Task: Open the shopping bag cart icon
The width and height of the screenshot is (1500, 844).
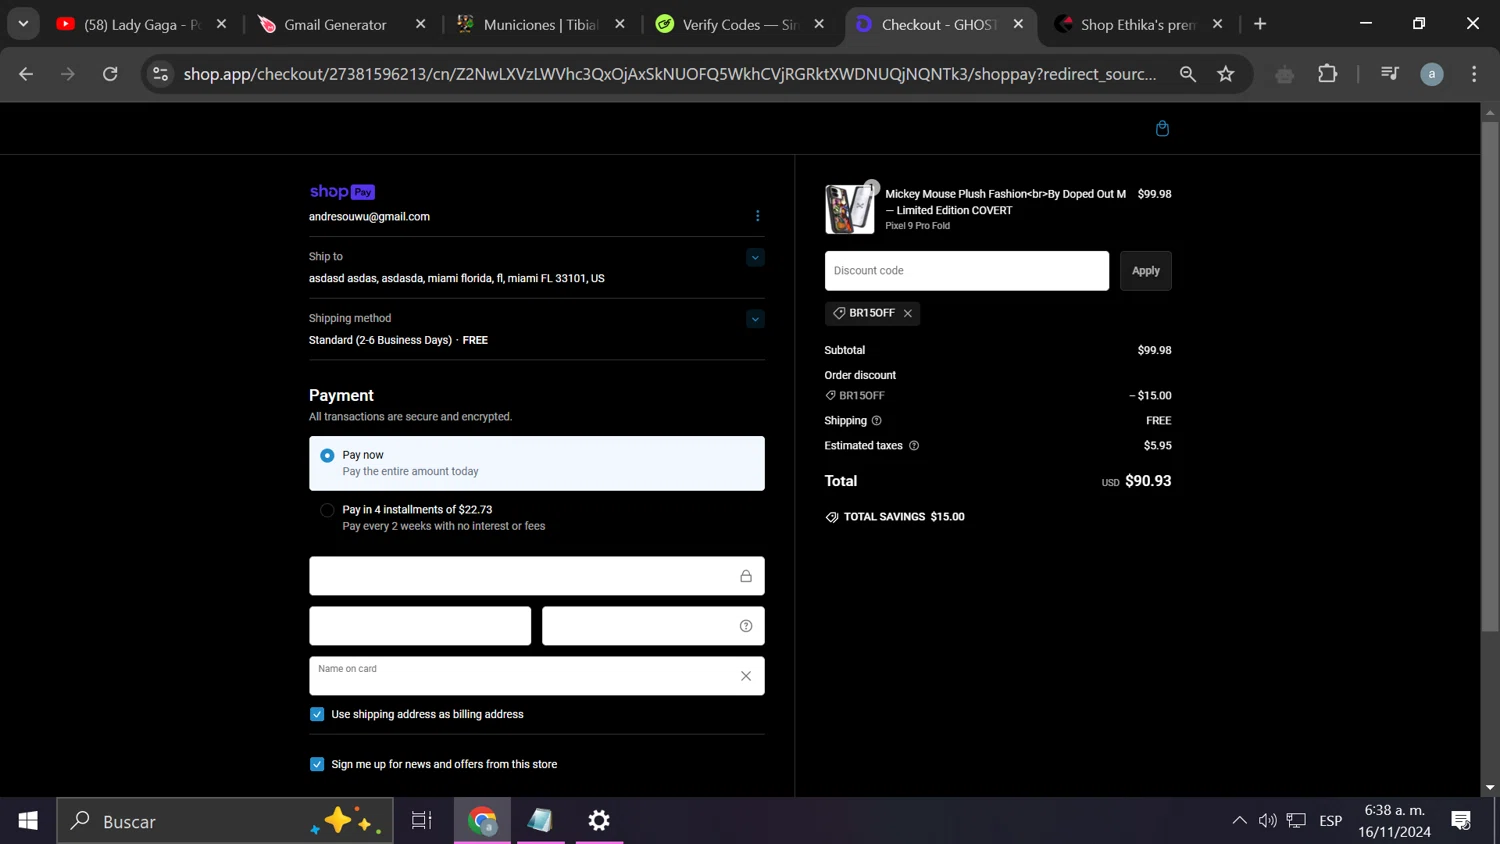Action: click(x=1162, y=128)
